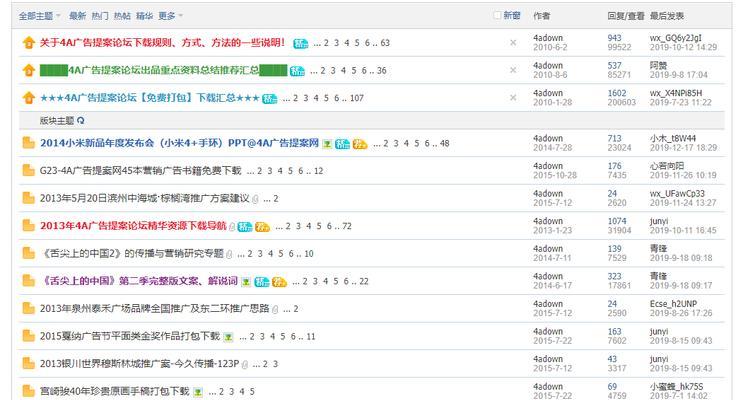Click pinned icon of 免费打包下载汇总 thread
Viewport: 743px width, 400px height.
[x=28, y=98]
